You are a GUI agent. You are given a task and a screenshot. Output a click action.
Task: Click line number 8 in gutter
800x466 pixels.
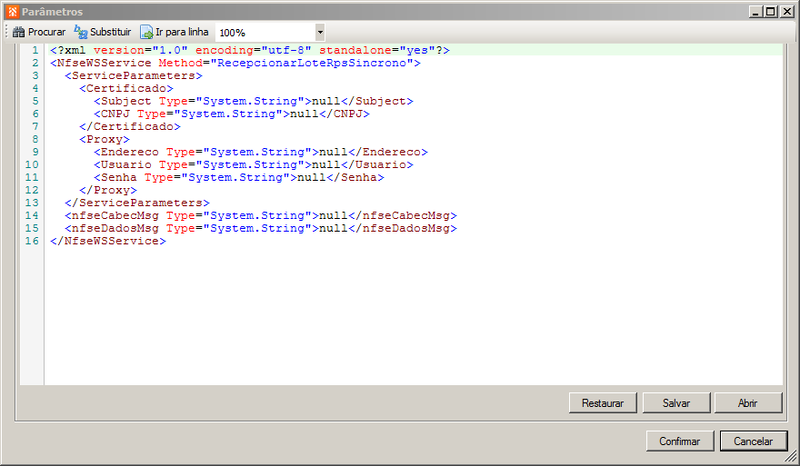click(35, 139)
